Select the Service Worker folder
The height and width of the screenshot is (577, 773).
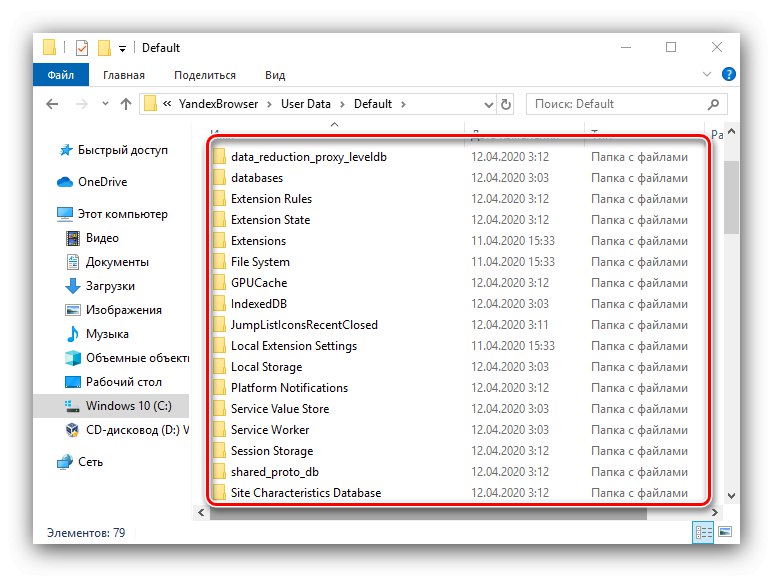point(270,430)
